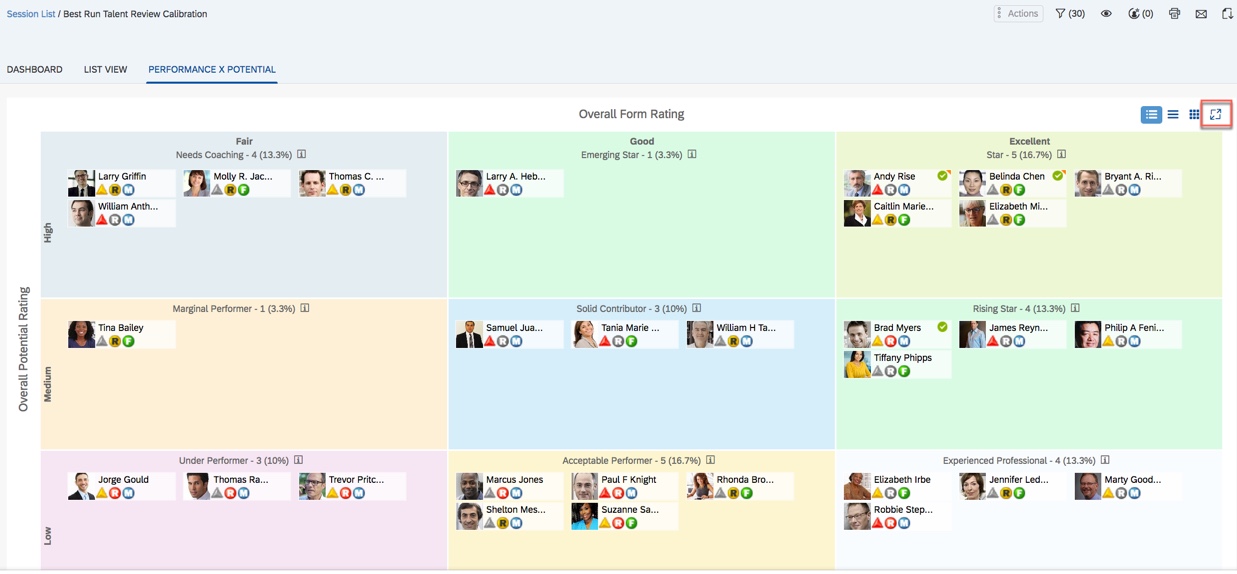The height and width of the screenshot is (574, 1237).
Task: Go back to Session List
Action: coord(31,14)
